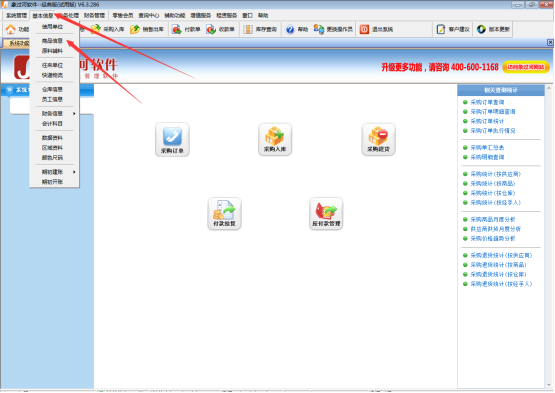Select 商品信息 in the dropdown menu
Viewport: 555px width, 393px height.
point(52,41)
